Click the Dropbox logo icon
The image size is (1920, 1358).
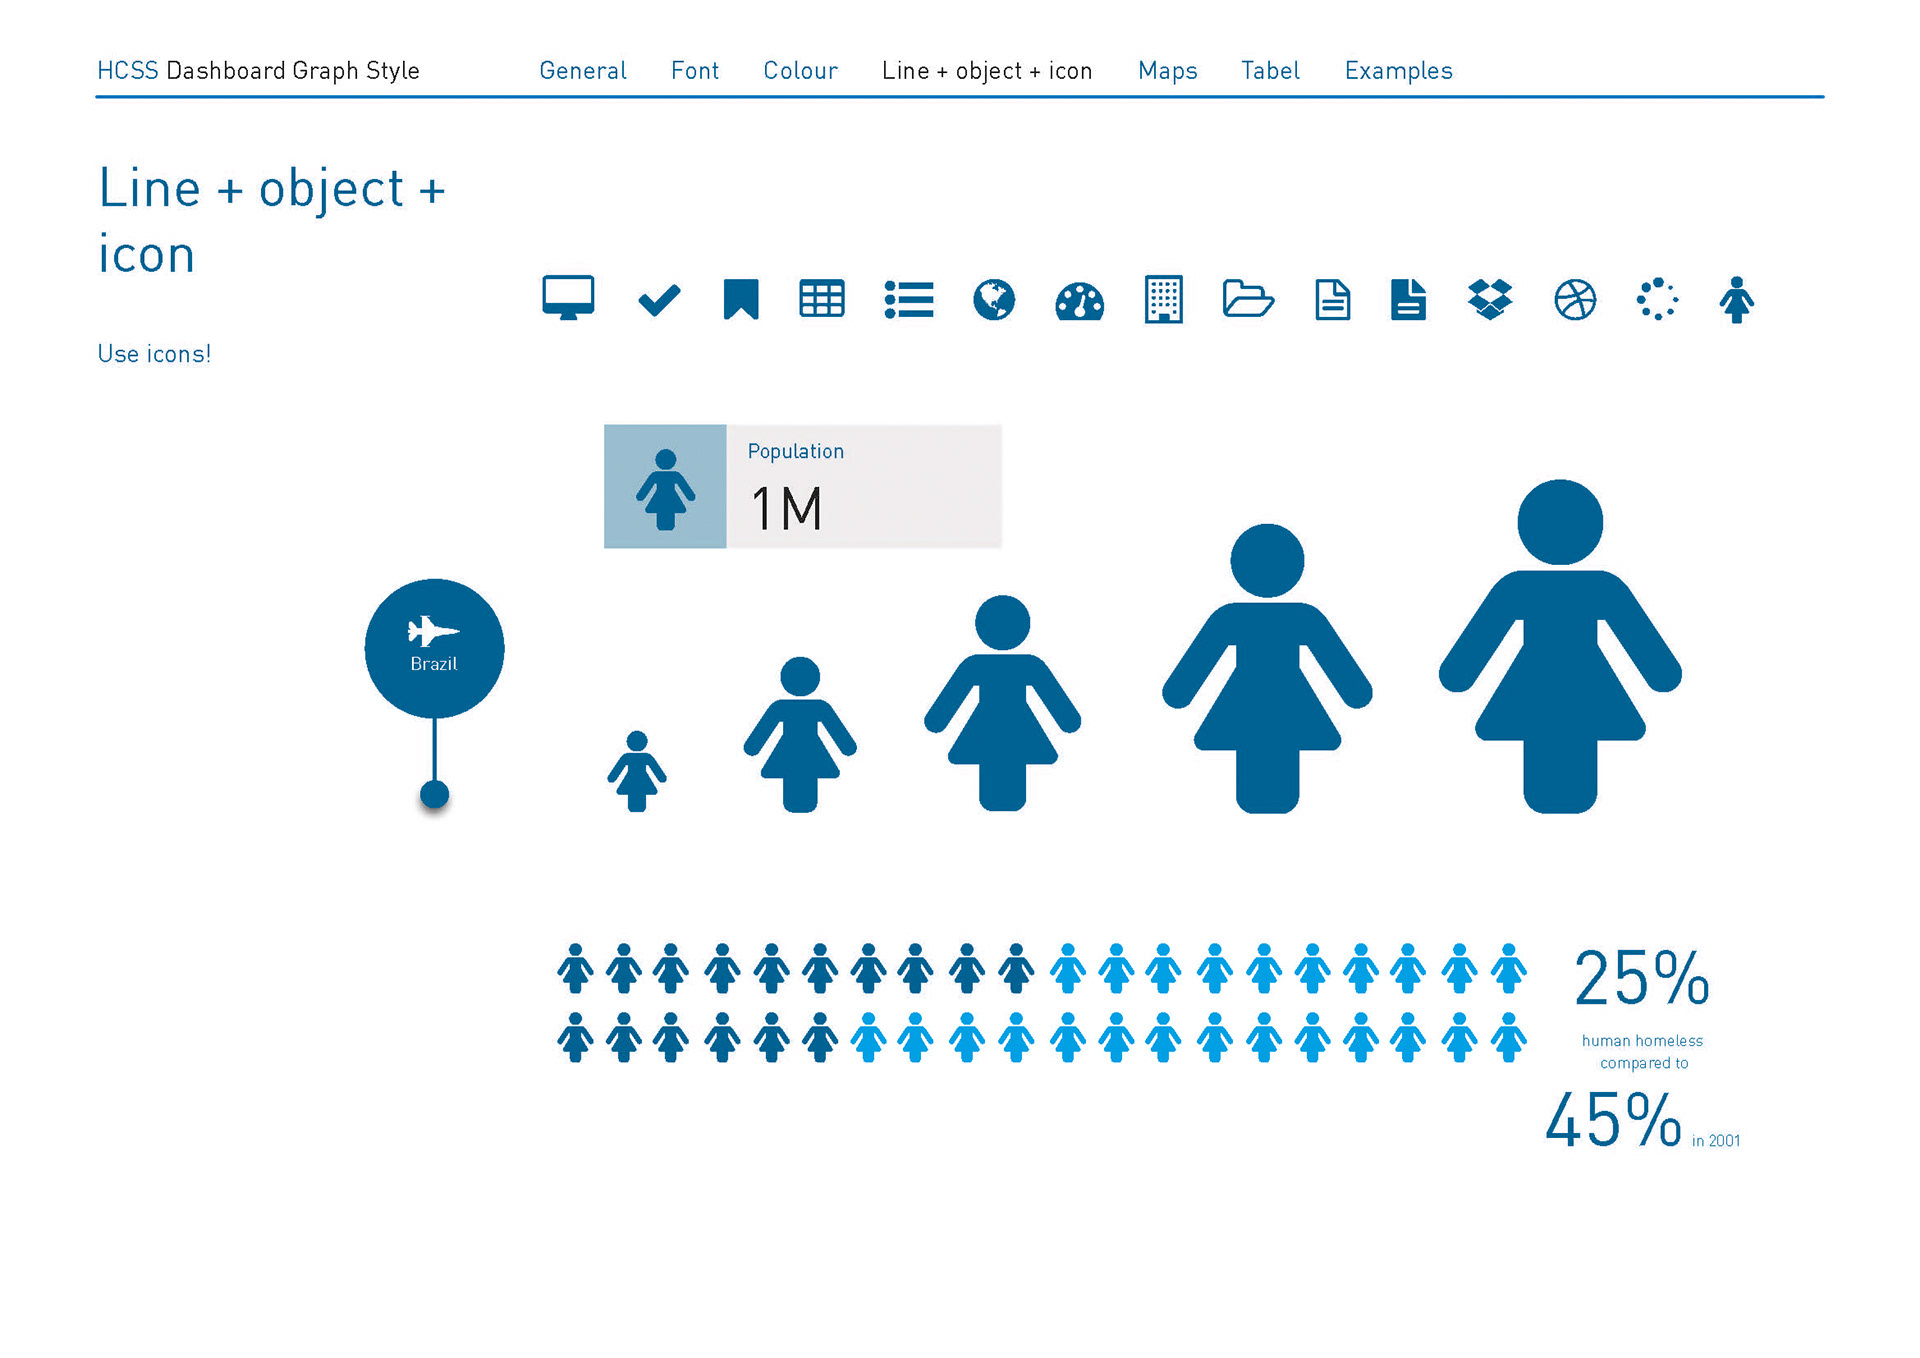coord(1490,299)
